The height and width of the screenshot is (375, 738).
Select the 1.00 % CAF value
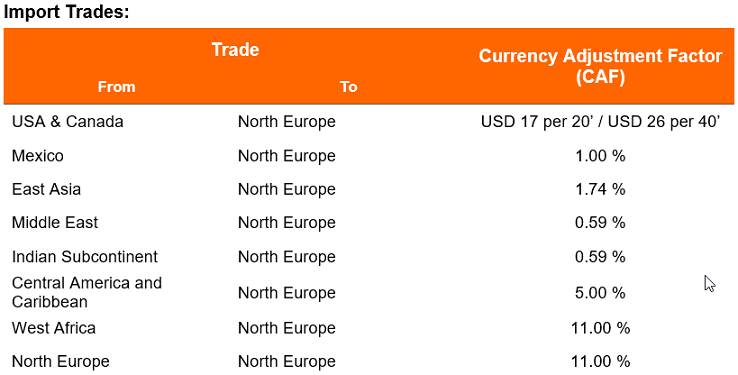601,156
